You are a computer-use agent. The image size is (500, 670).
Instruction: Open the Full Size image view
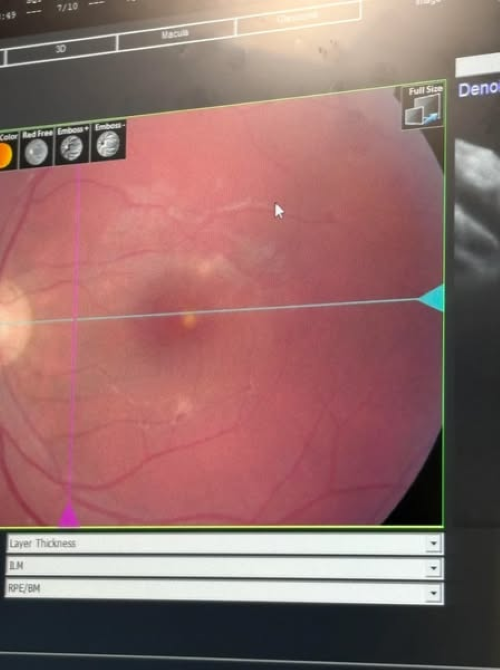[x=424, y=106]
